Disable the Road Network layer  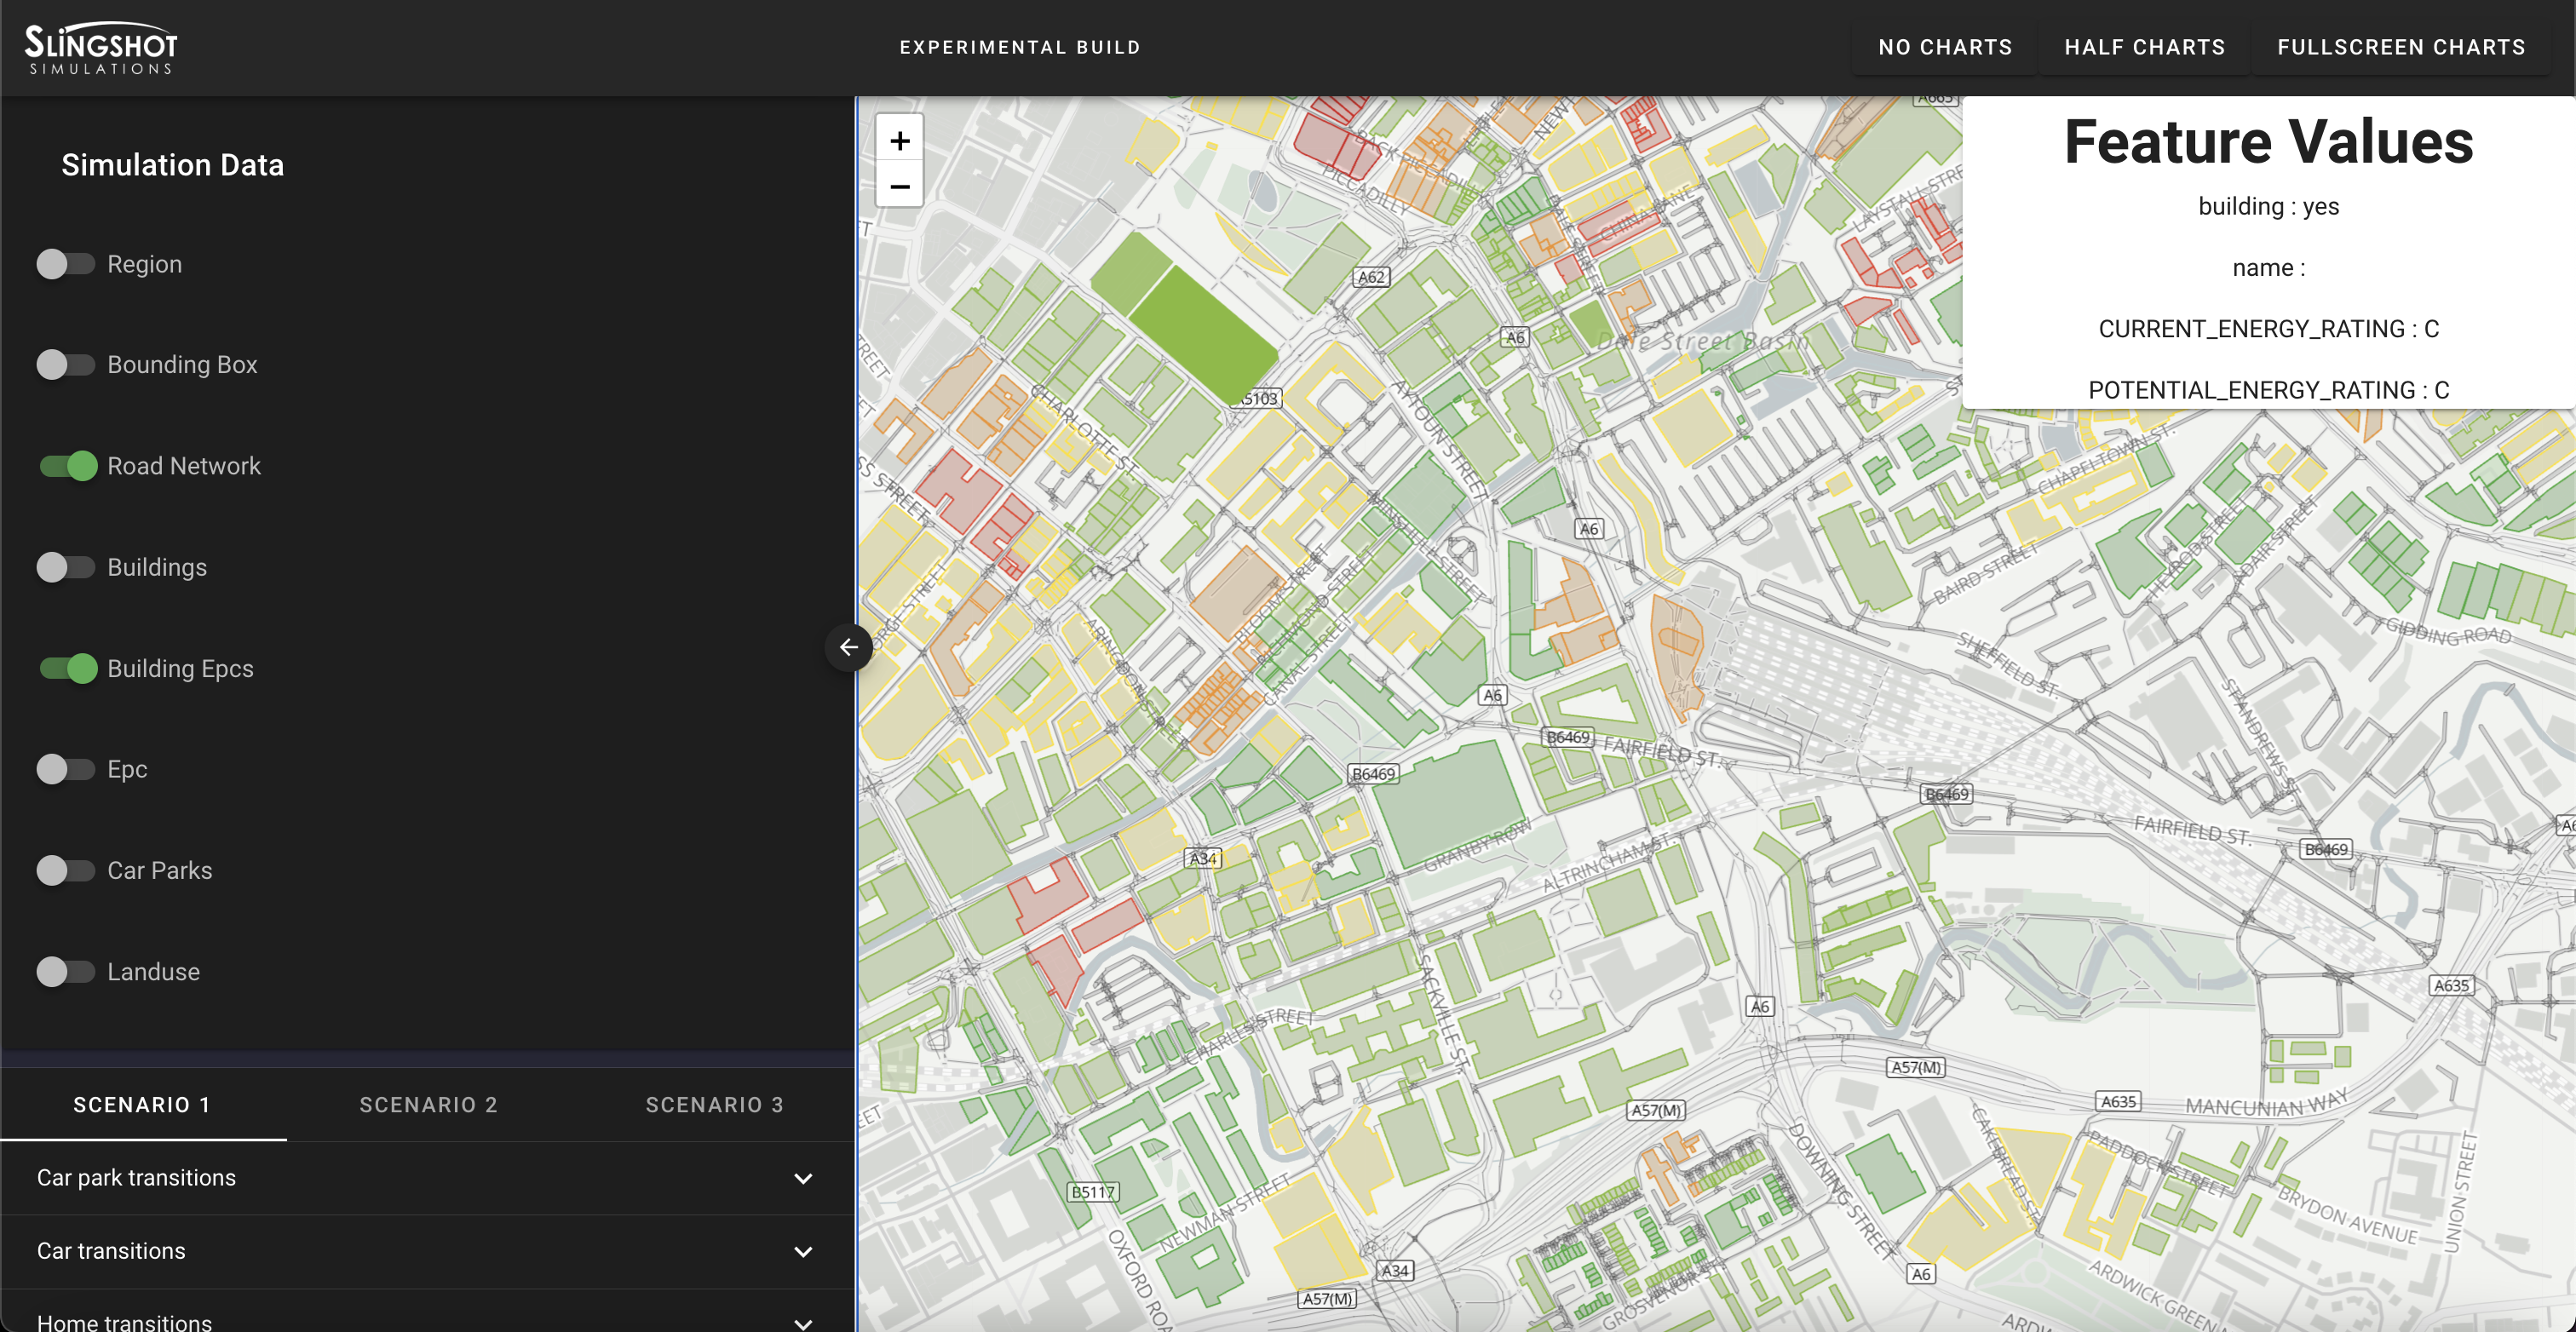68,466
